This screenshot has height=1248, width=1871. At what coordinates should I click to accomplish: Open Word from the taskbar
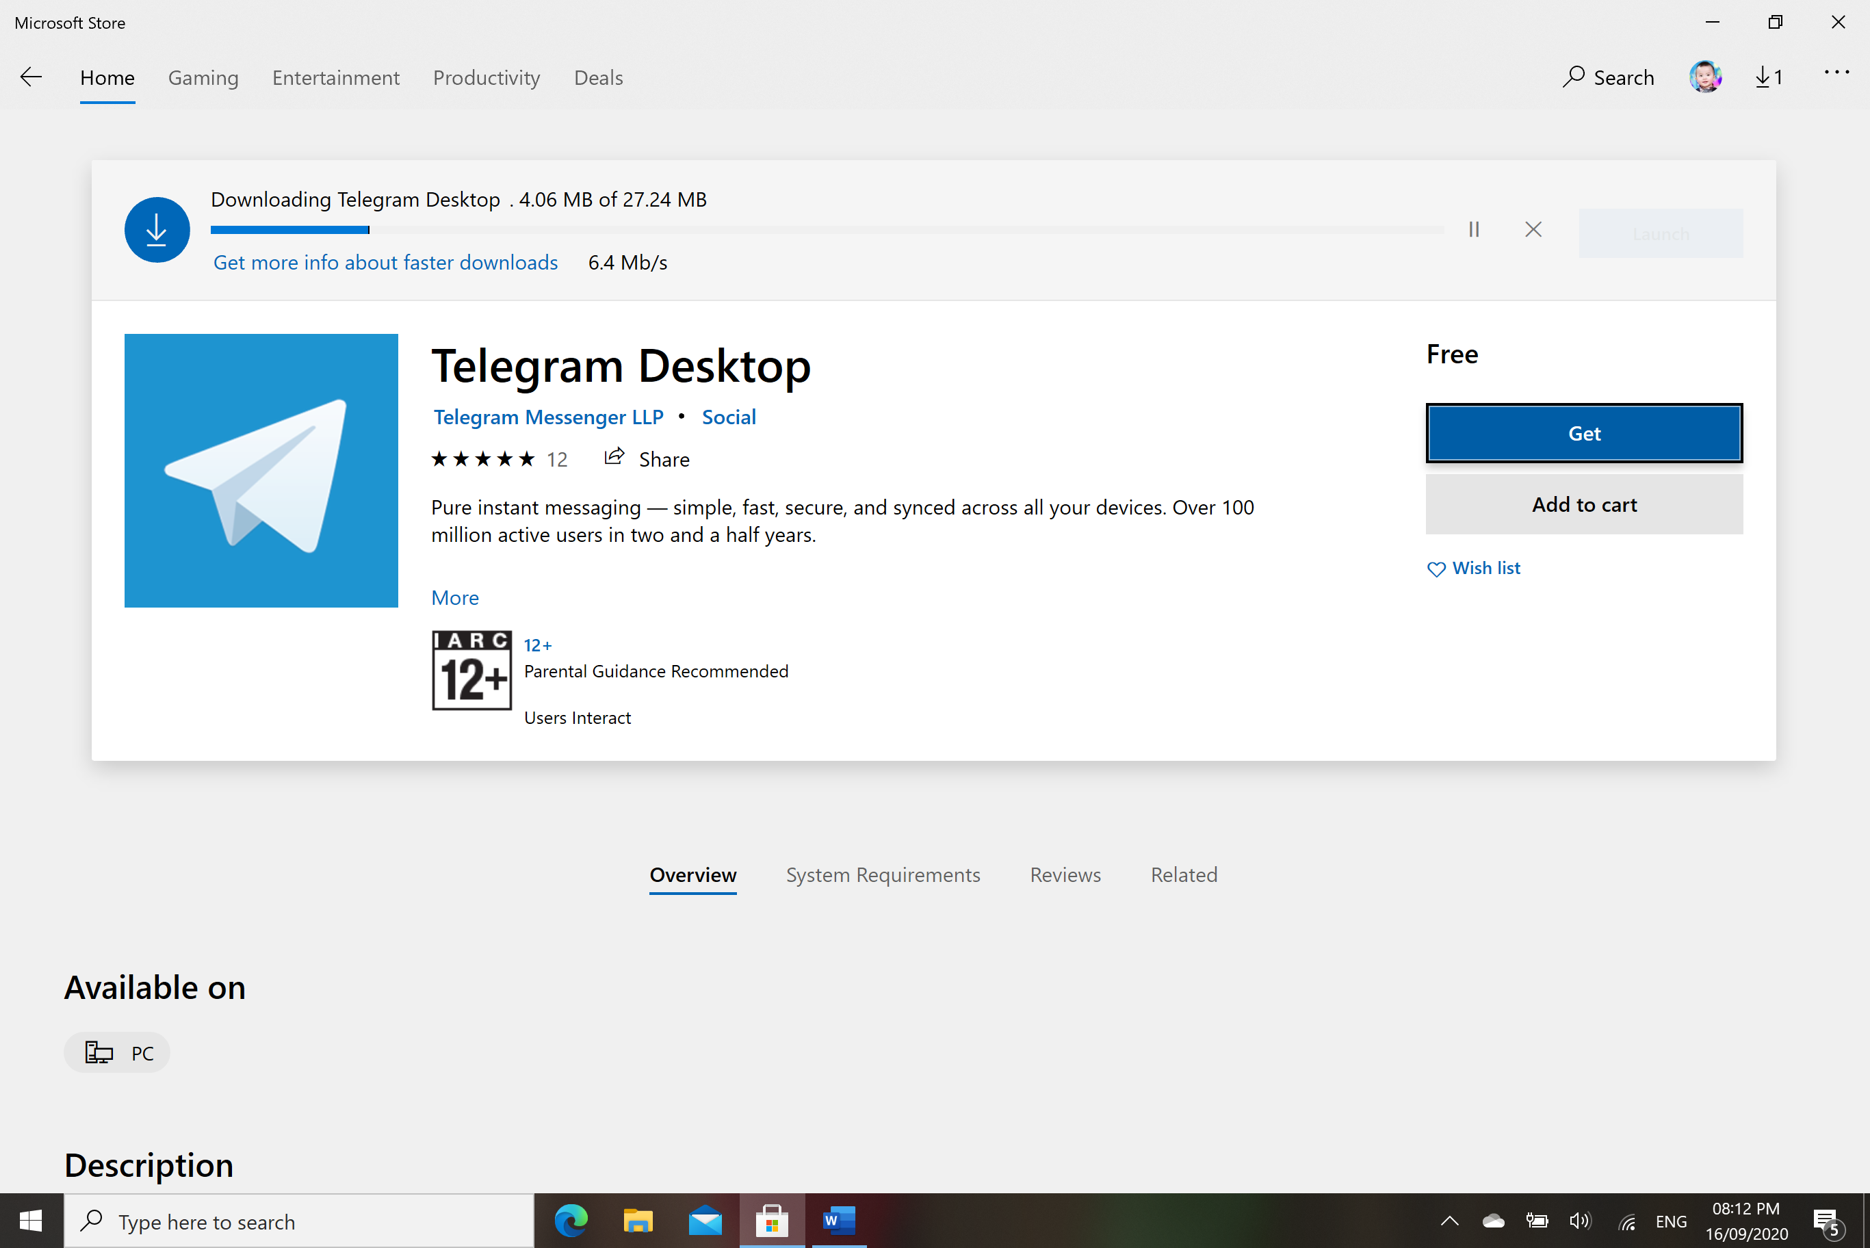pyautogui.click(x=839, y=1221)
